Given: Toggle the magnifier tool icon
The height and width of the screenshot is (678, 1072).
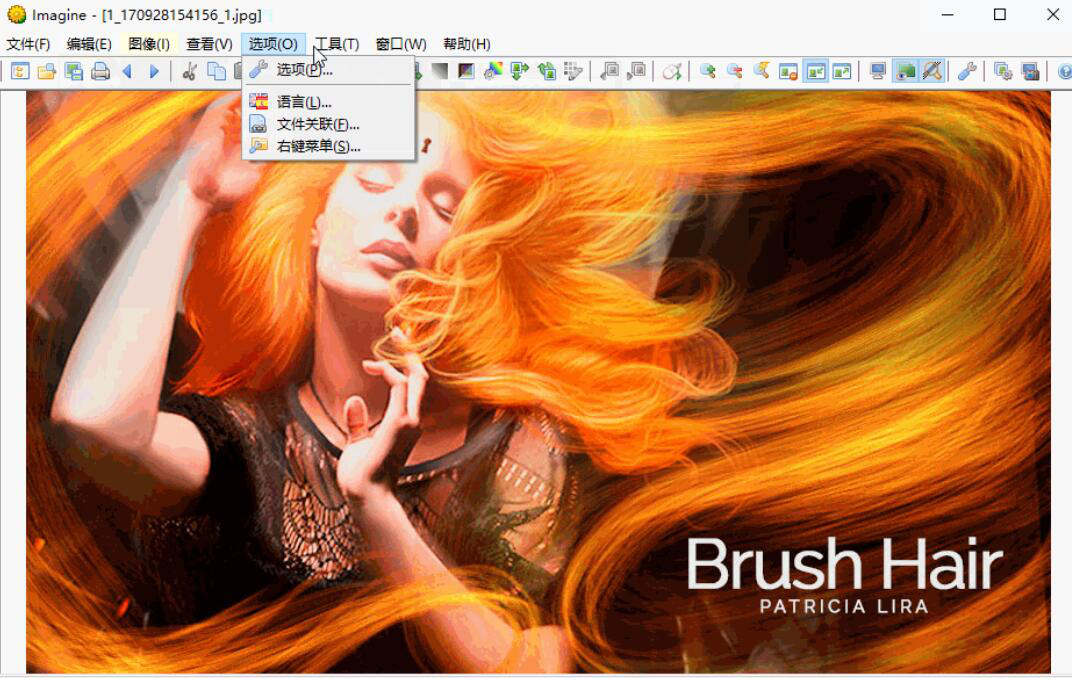Looking at the screenshot, I should point(932,71).
